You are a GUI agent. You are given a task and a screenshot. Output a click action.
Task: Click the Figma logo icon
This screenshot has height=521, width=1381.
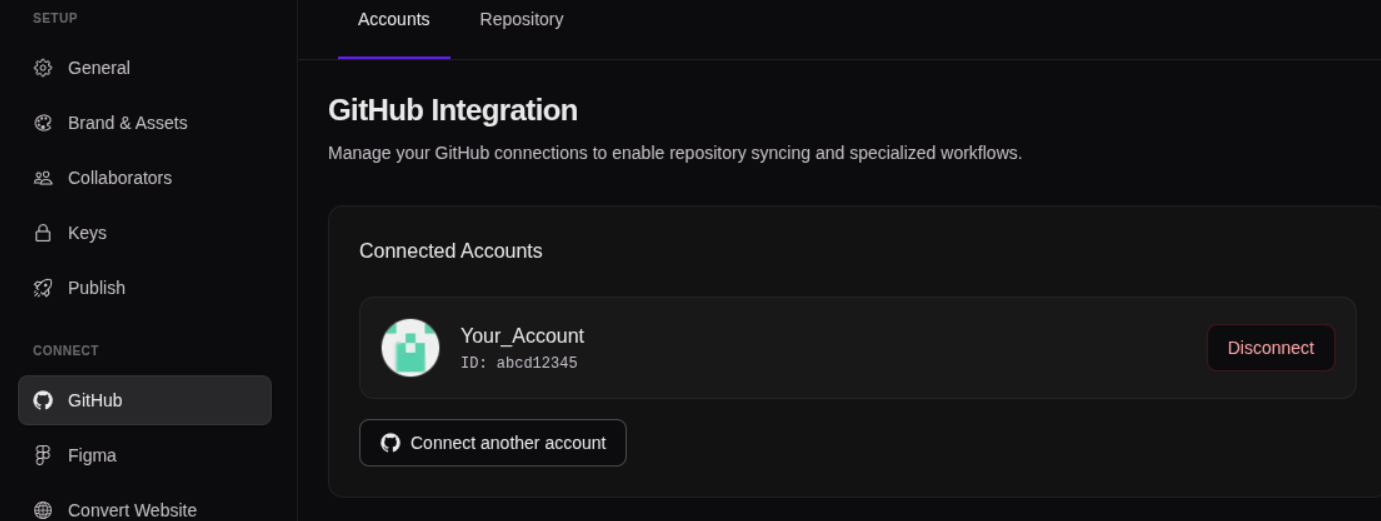tap(42, 455)
